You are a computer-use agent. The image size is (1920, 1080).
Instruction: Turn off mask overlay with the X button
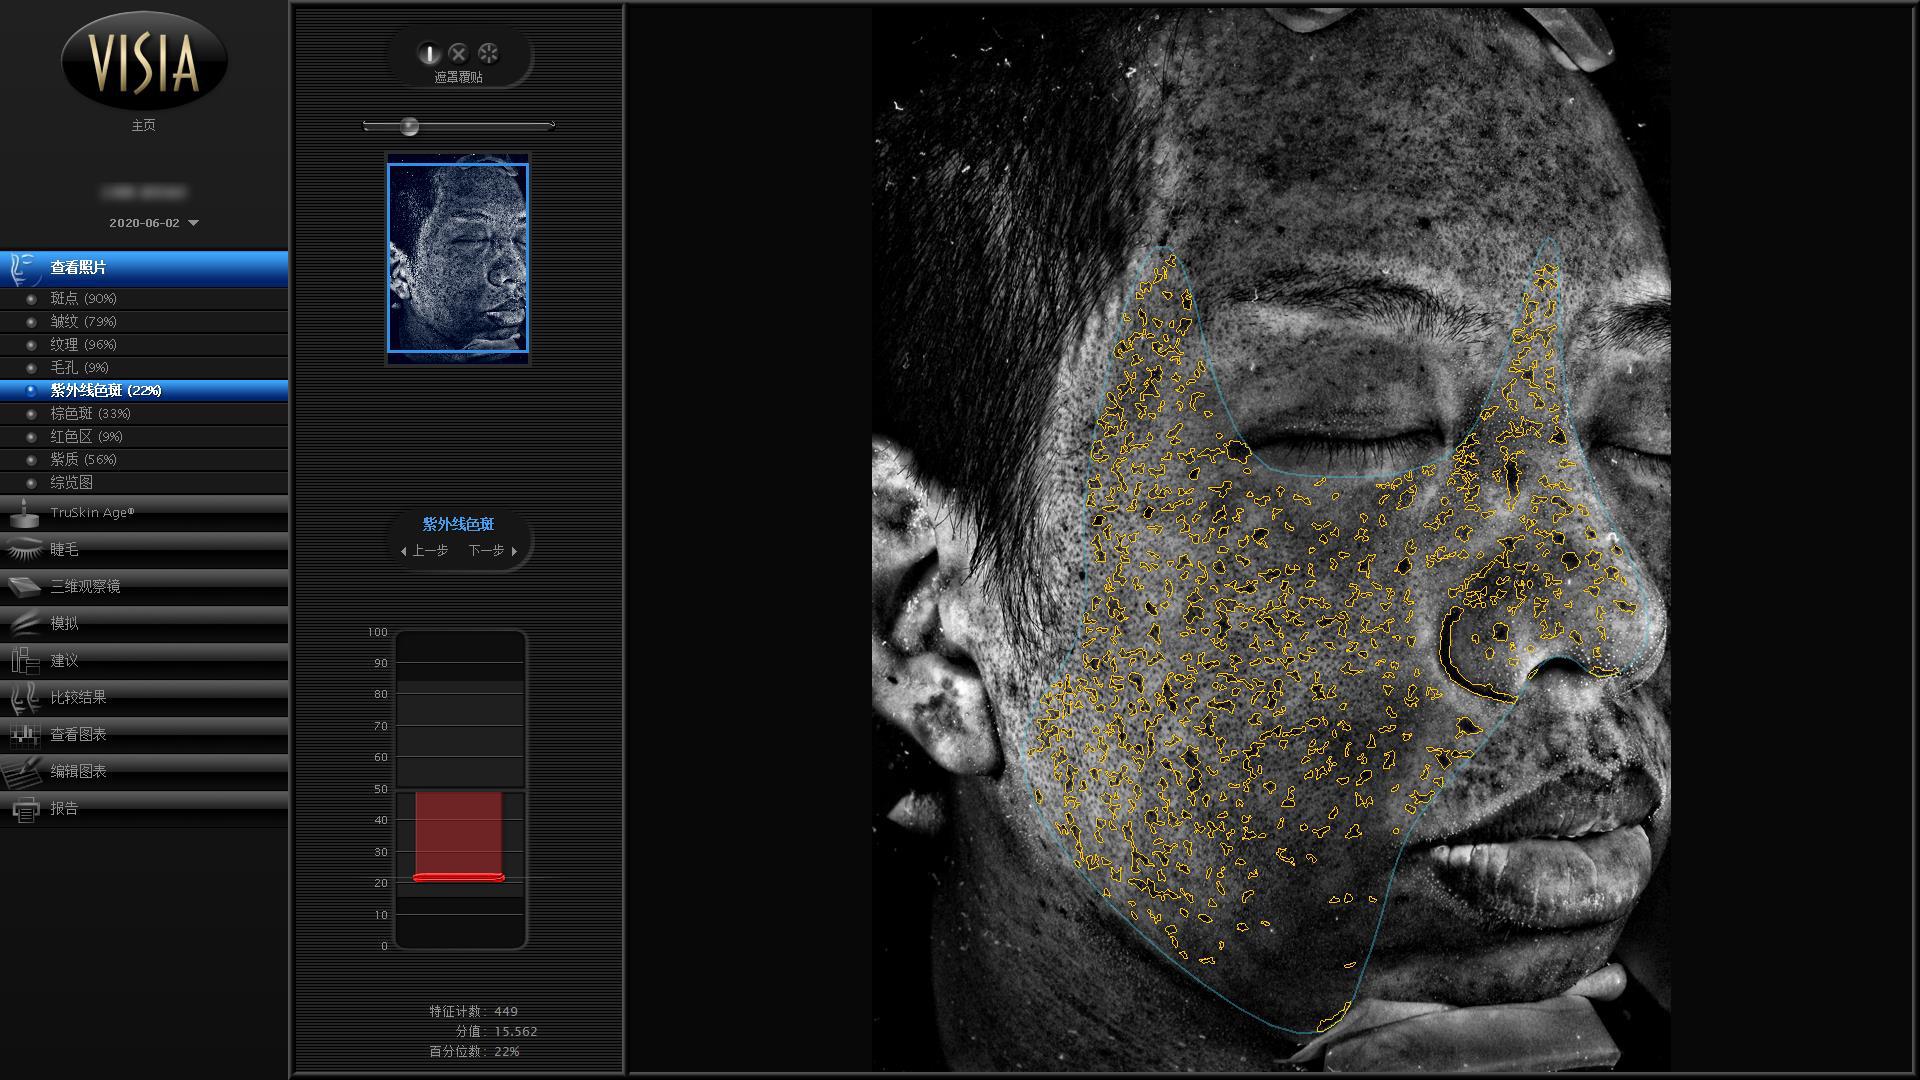point(458,53)
